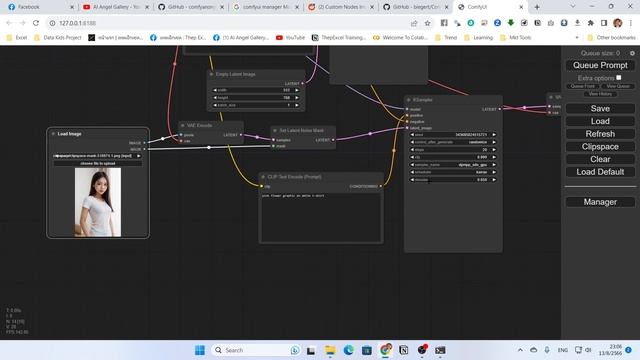Screen dimensions: 640x360
Task: Collapse the Set Latent Noise Mask node
Action: tap(275, 131)
